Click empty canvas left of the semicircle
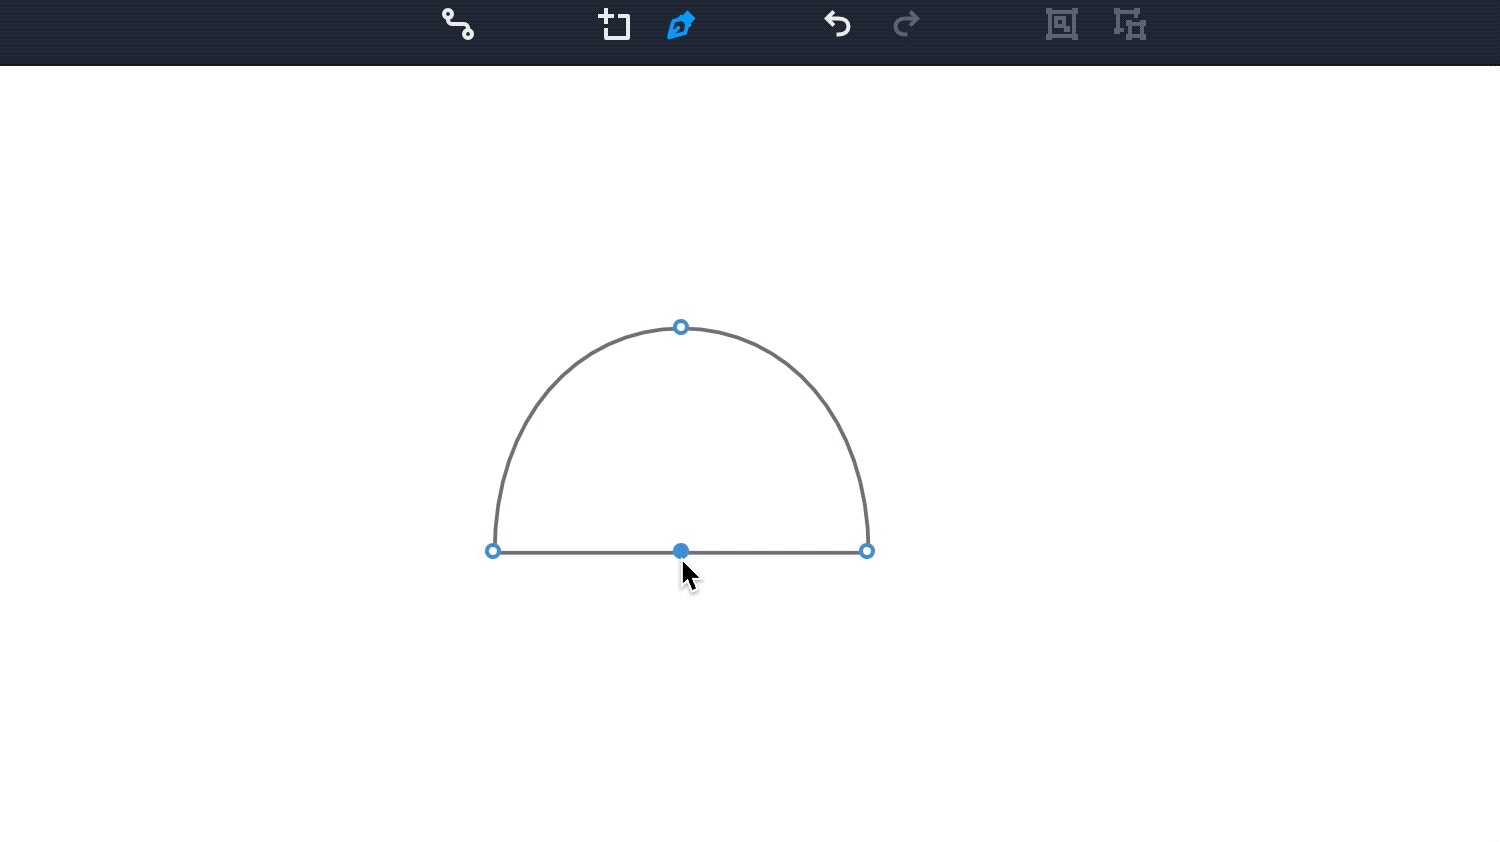 (x=250, y=450)
